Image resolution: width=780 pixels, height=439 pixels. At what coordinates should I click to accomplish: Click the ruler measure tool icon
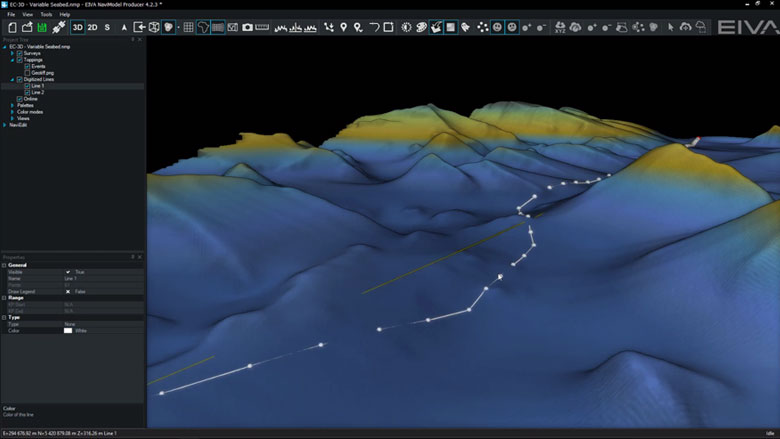tap(263, 27)
